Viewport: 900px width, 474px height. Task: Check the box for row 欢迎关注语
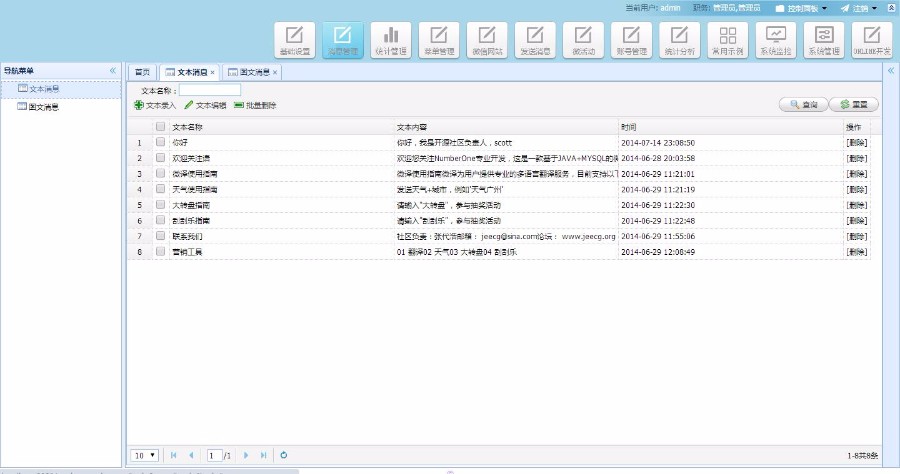click(x=160, y=157)
